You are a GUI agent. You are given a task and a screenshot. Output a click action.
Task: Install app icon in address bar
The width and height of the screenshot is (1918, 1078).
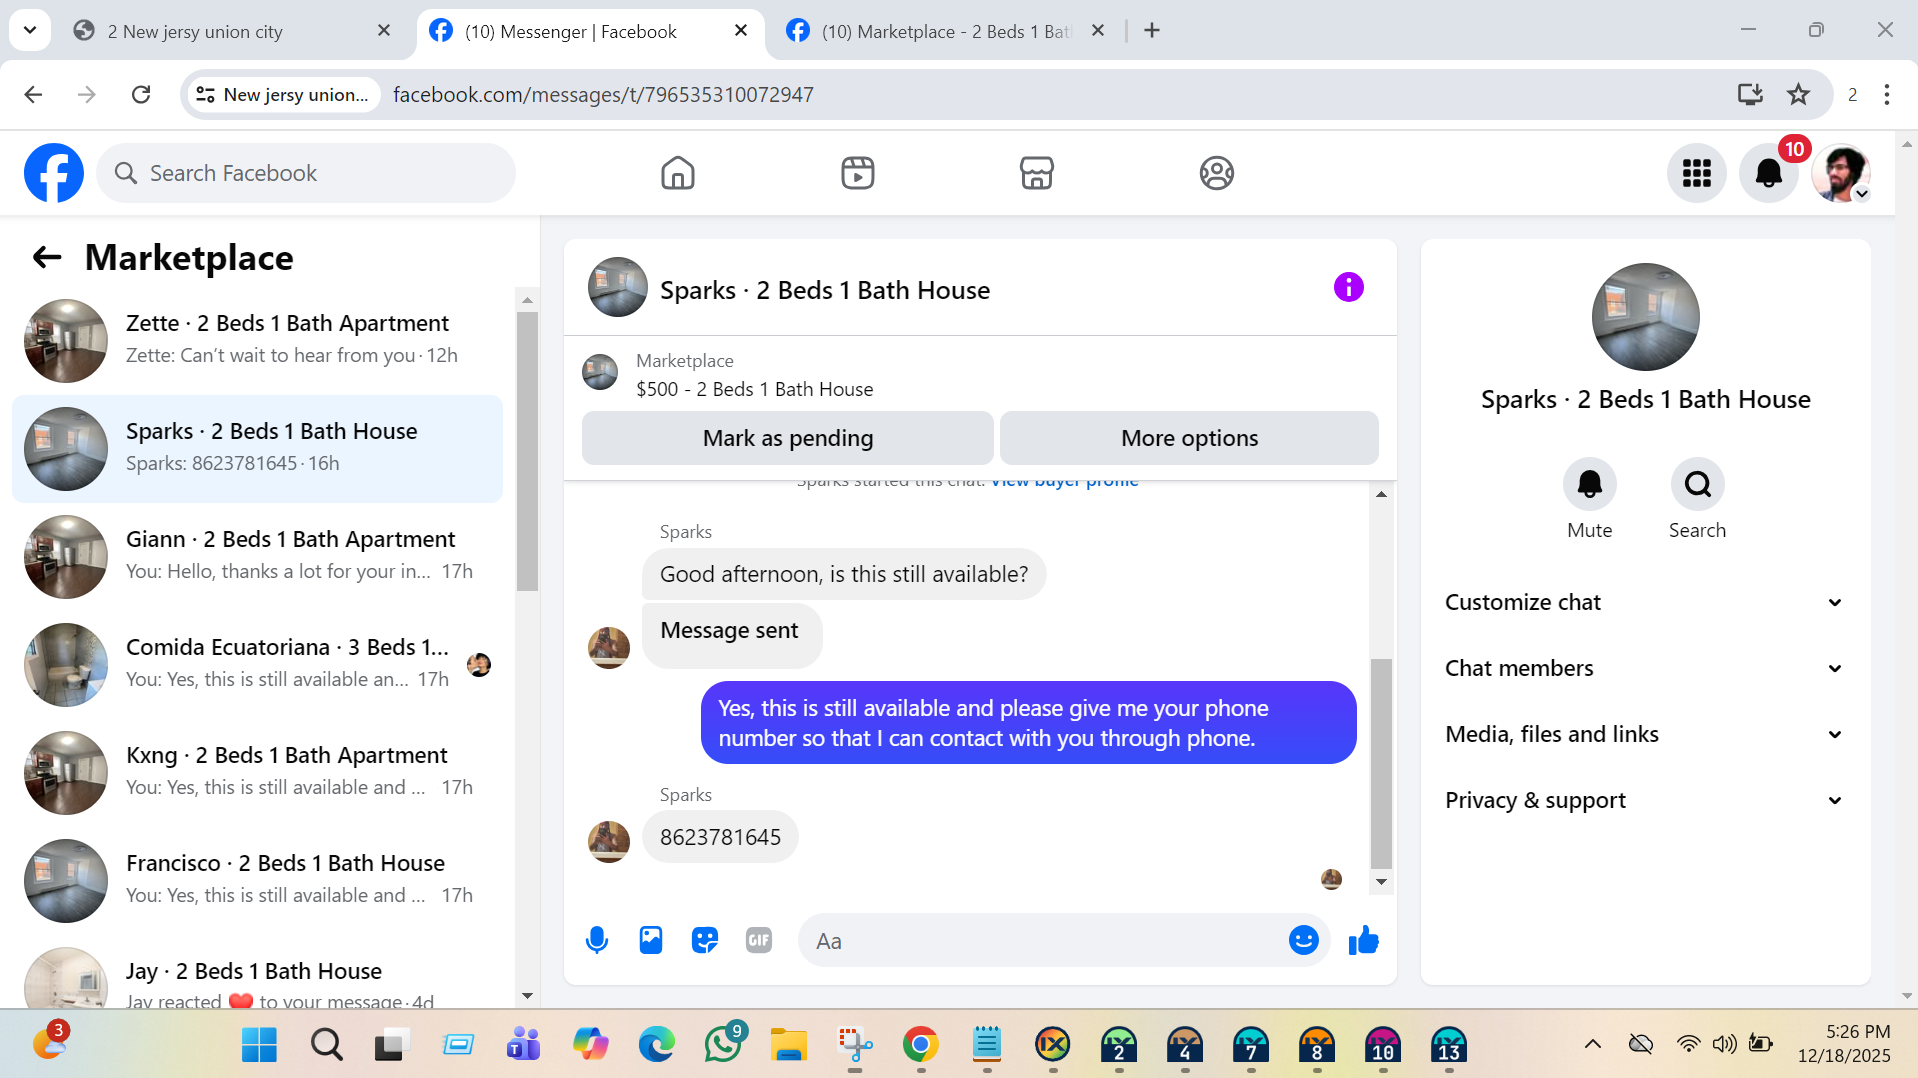point(1750,94)
